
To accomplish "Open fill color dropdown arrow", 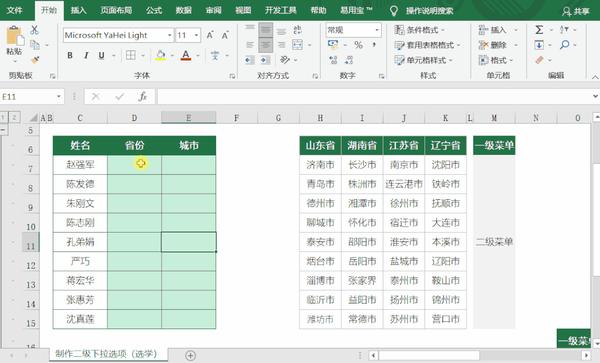I will click(x=172, y=56).
